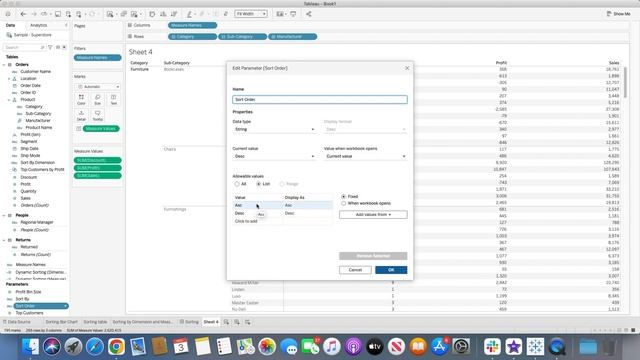Click the Undo back arrow in toolbar
This screenshot has width=640, height=360.
point(23,14)
